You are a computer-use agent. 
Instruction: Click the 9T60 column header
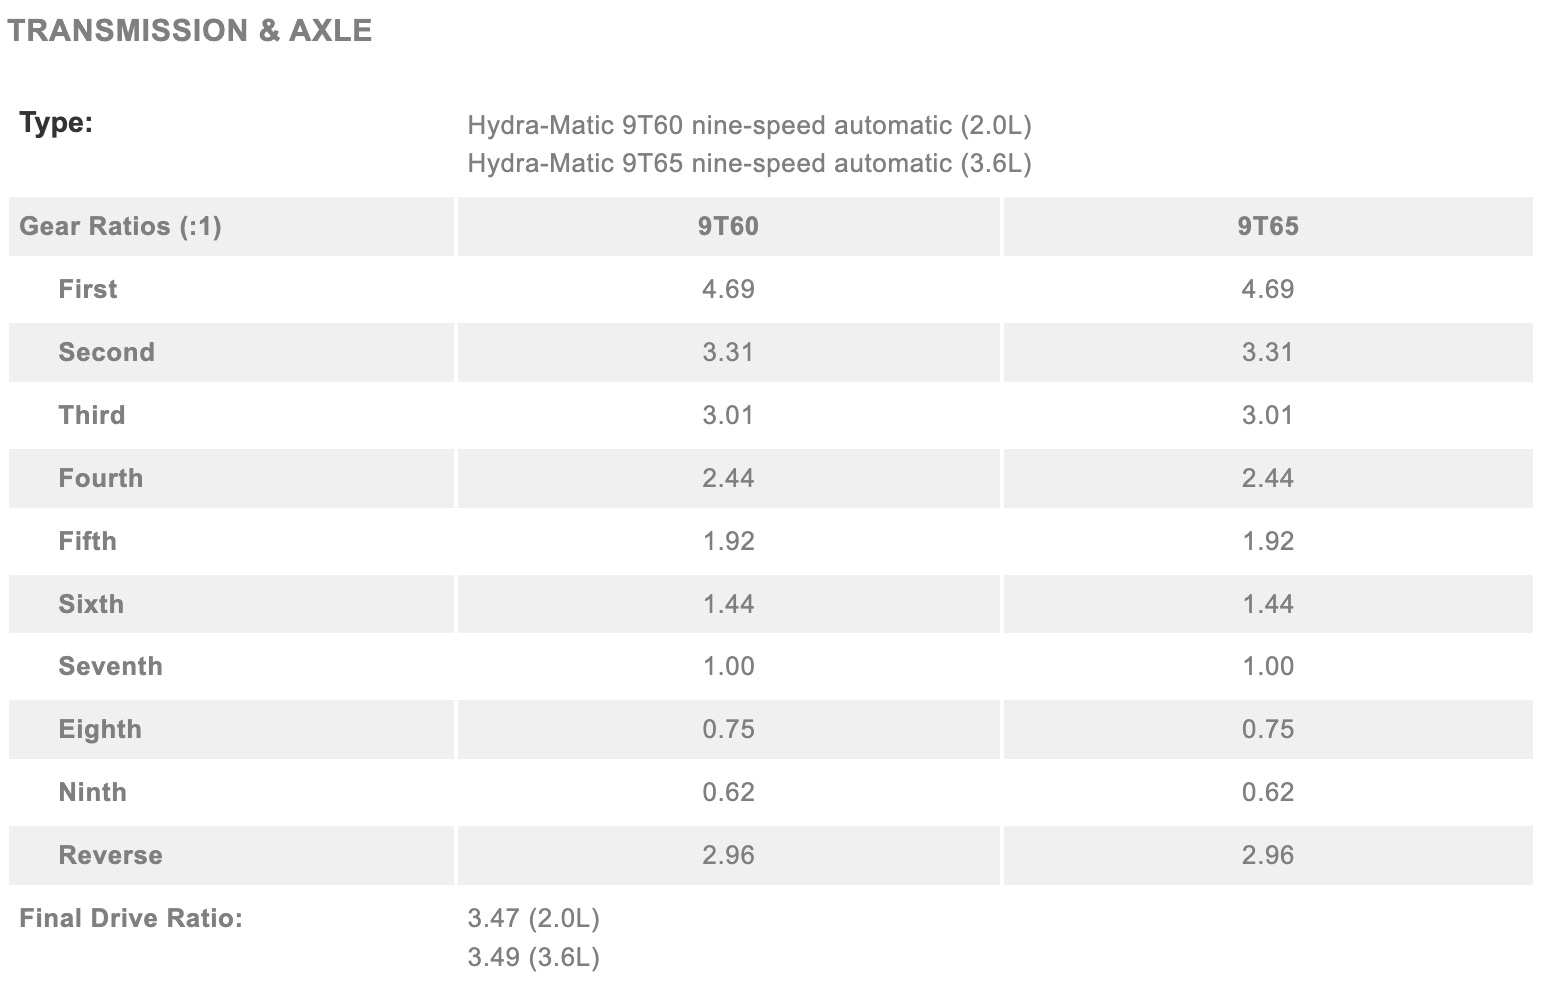pos(728,226)
